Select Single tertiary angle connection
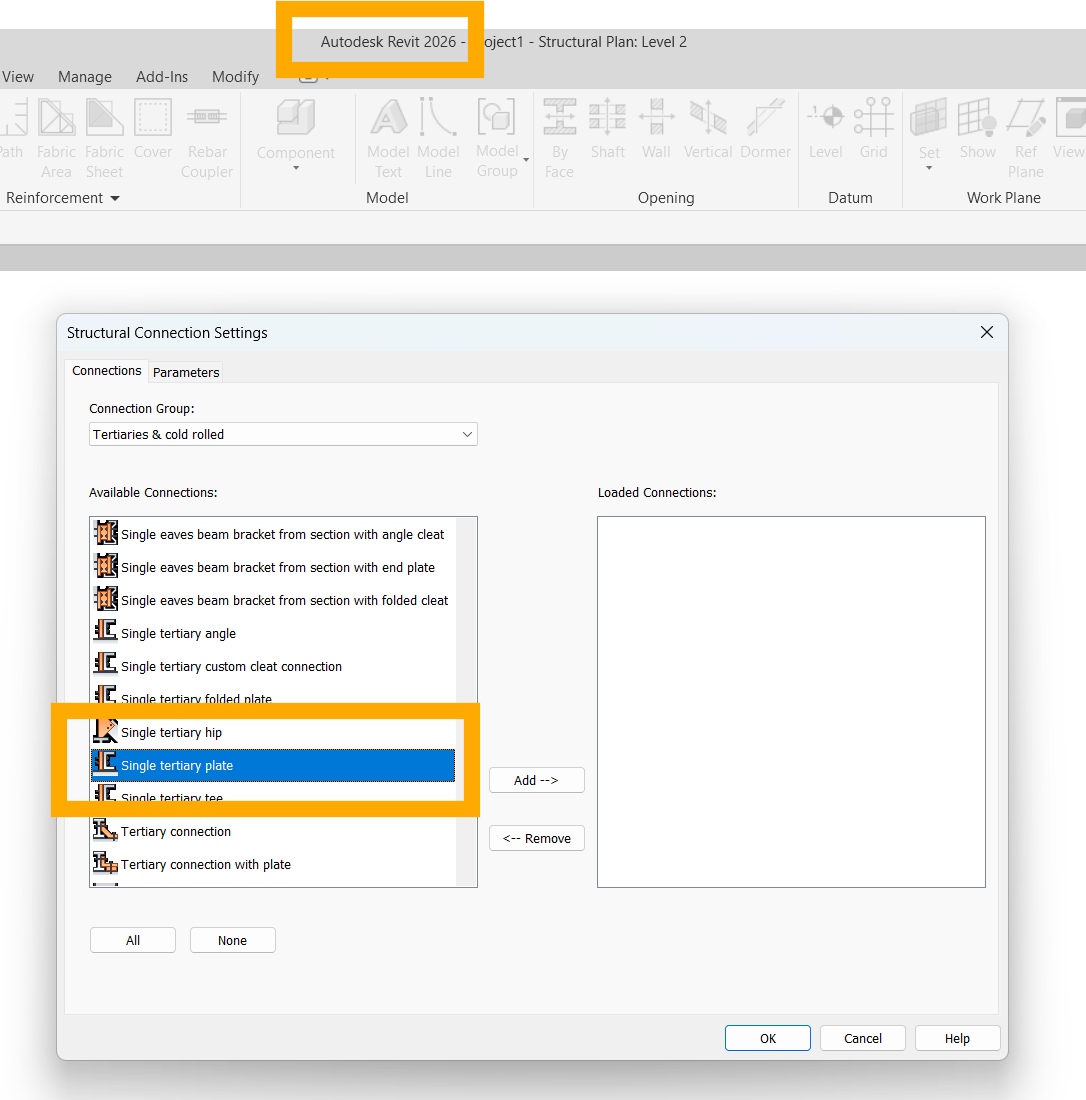The height and width of the screenshot is (1100, 1086). 274,633
